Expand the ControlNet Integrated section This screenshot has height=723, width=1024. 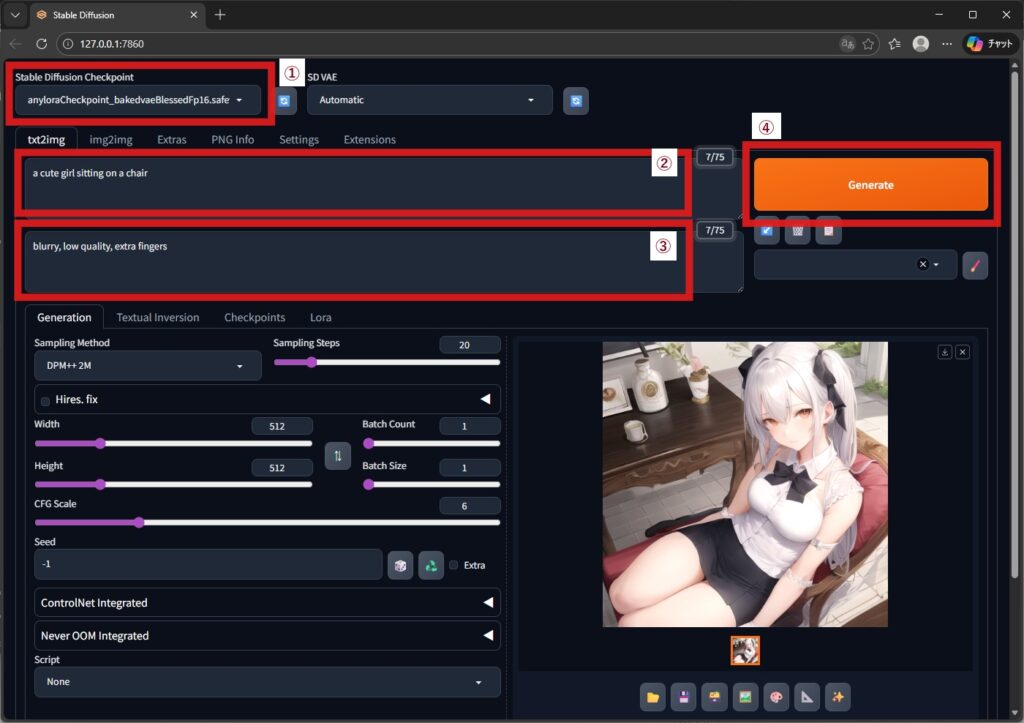[267, 603]
